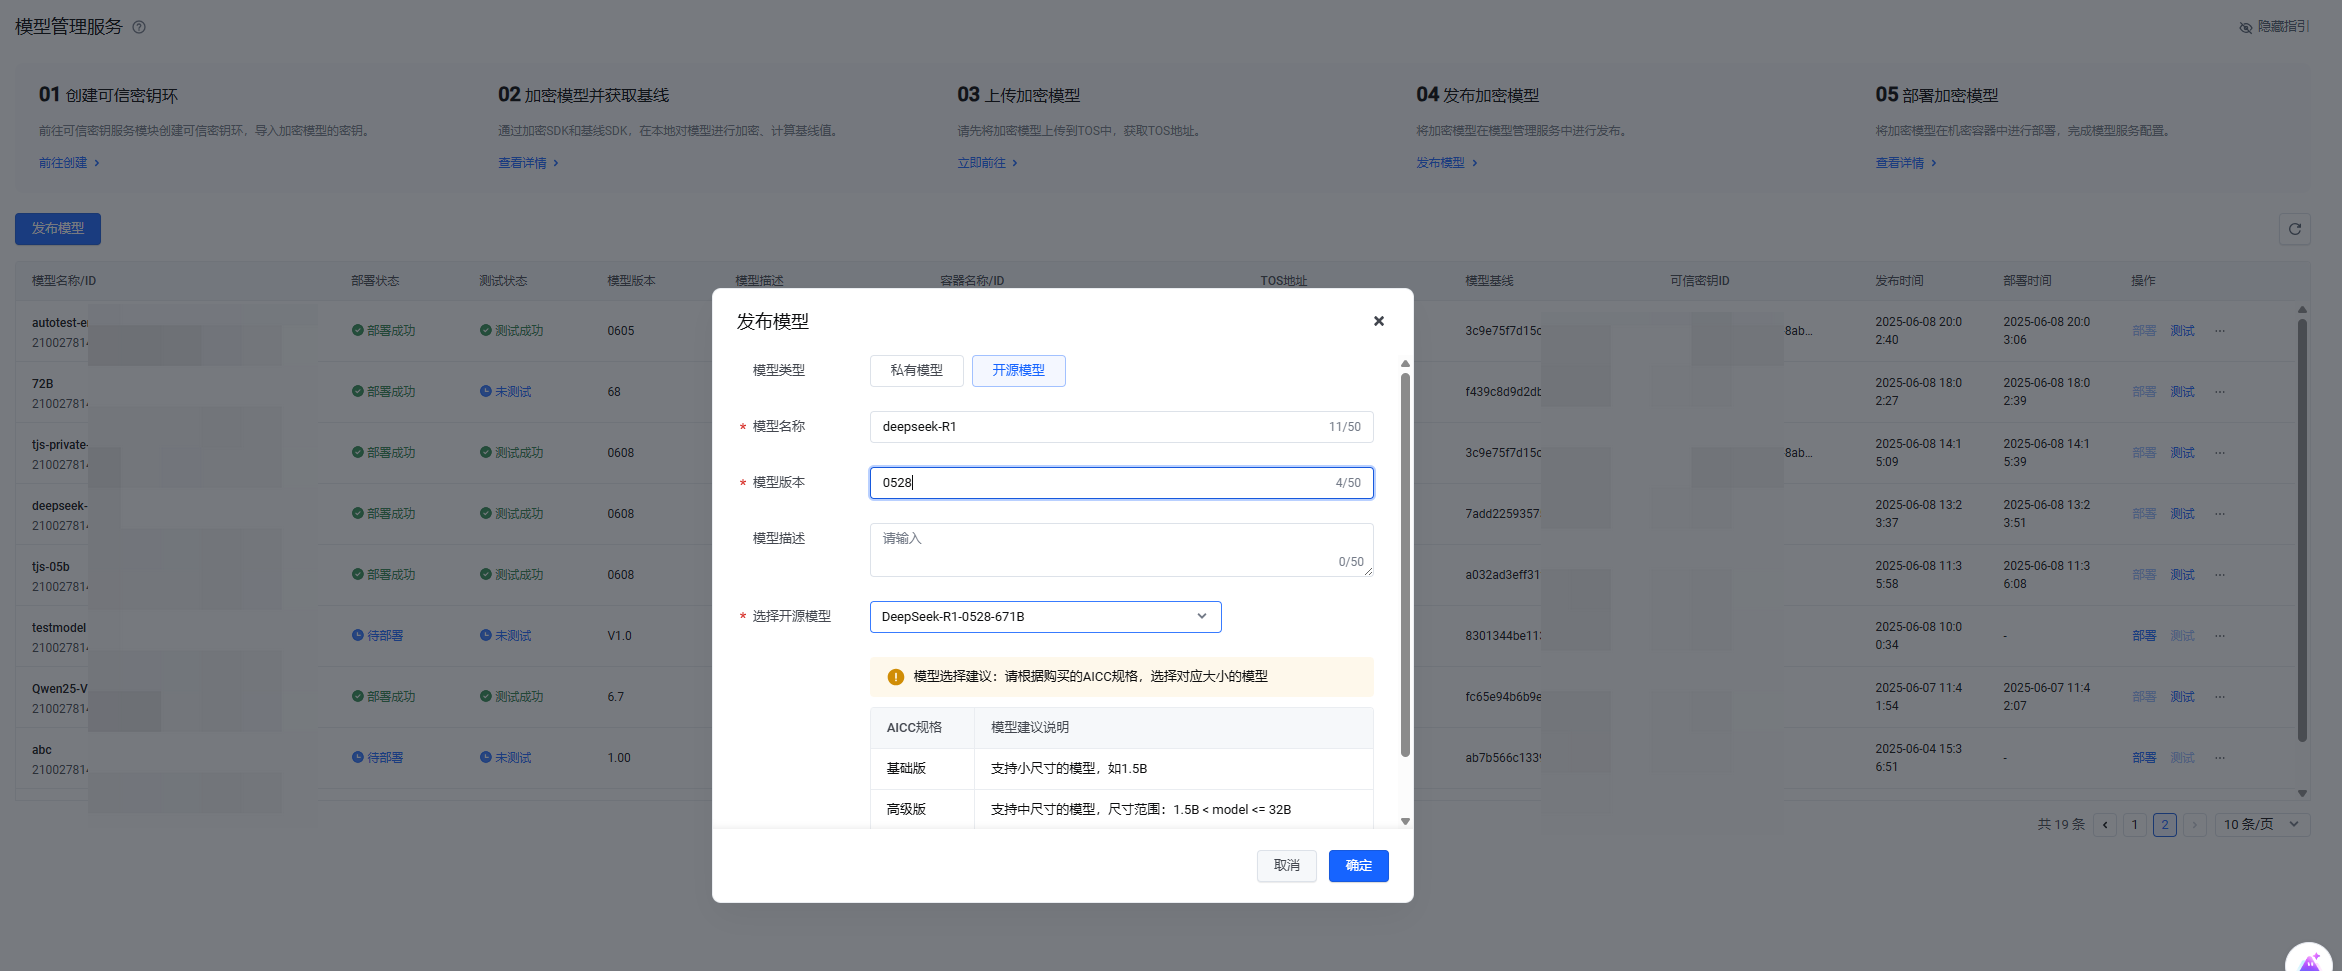This screenshot has height=971, width=2342.
Task: Click the 模型版本 input field
Action: tap(1121, 483)
